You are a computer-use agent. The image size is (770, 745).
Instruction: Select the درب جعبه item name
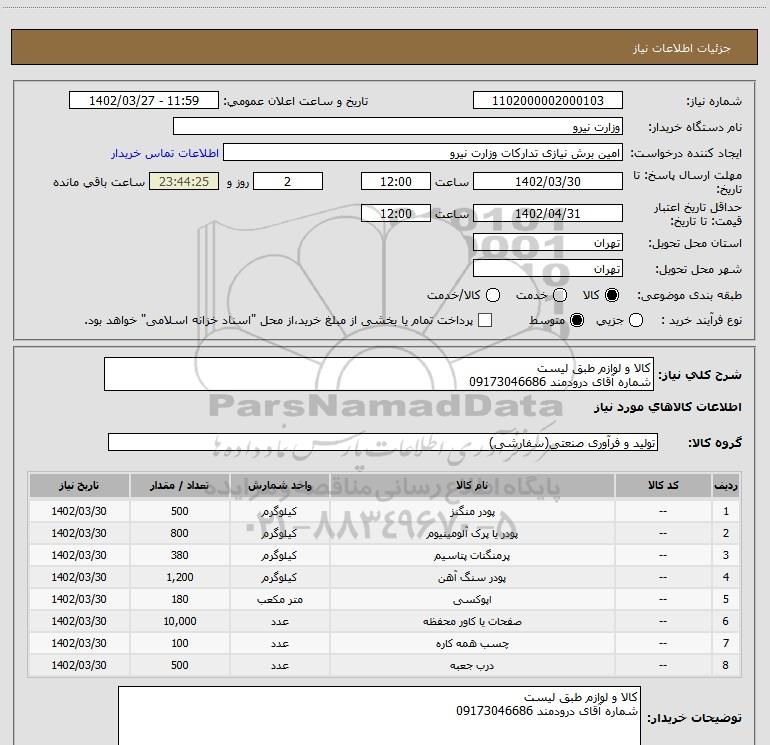click(x=472, y=665)
